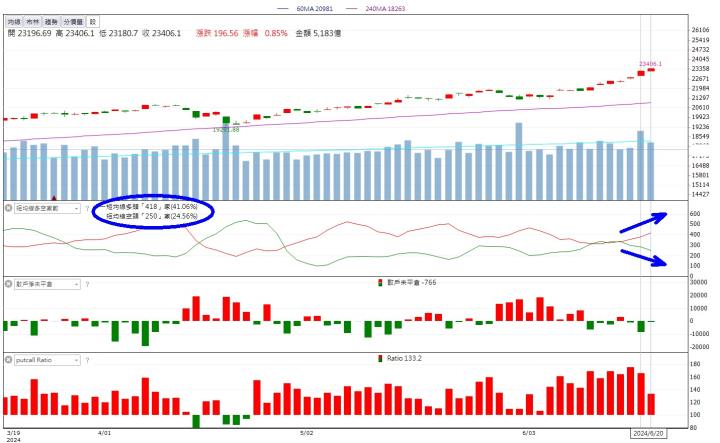Click the 漲跌 196.56 change value
The width and height of the screenshot is (720, 443).
tap(217, 34)
